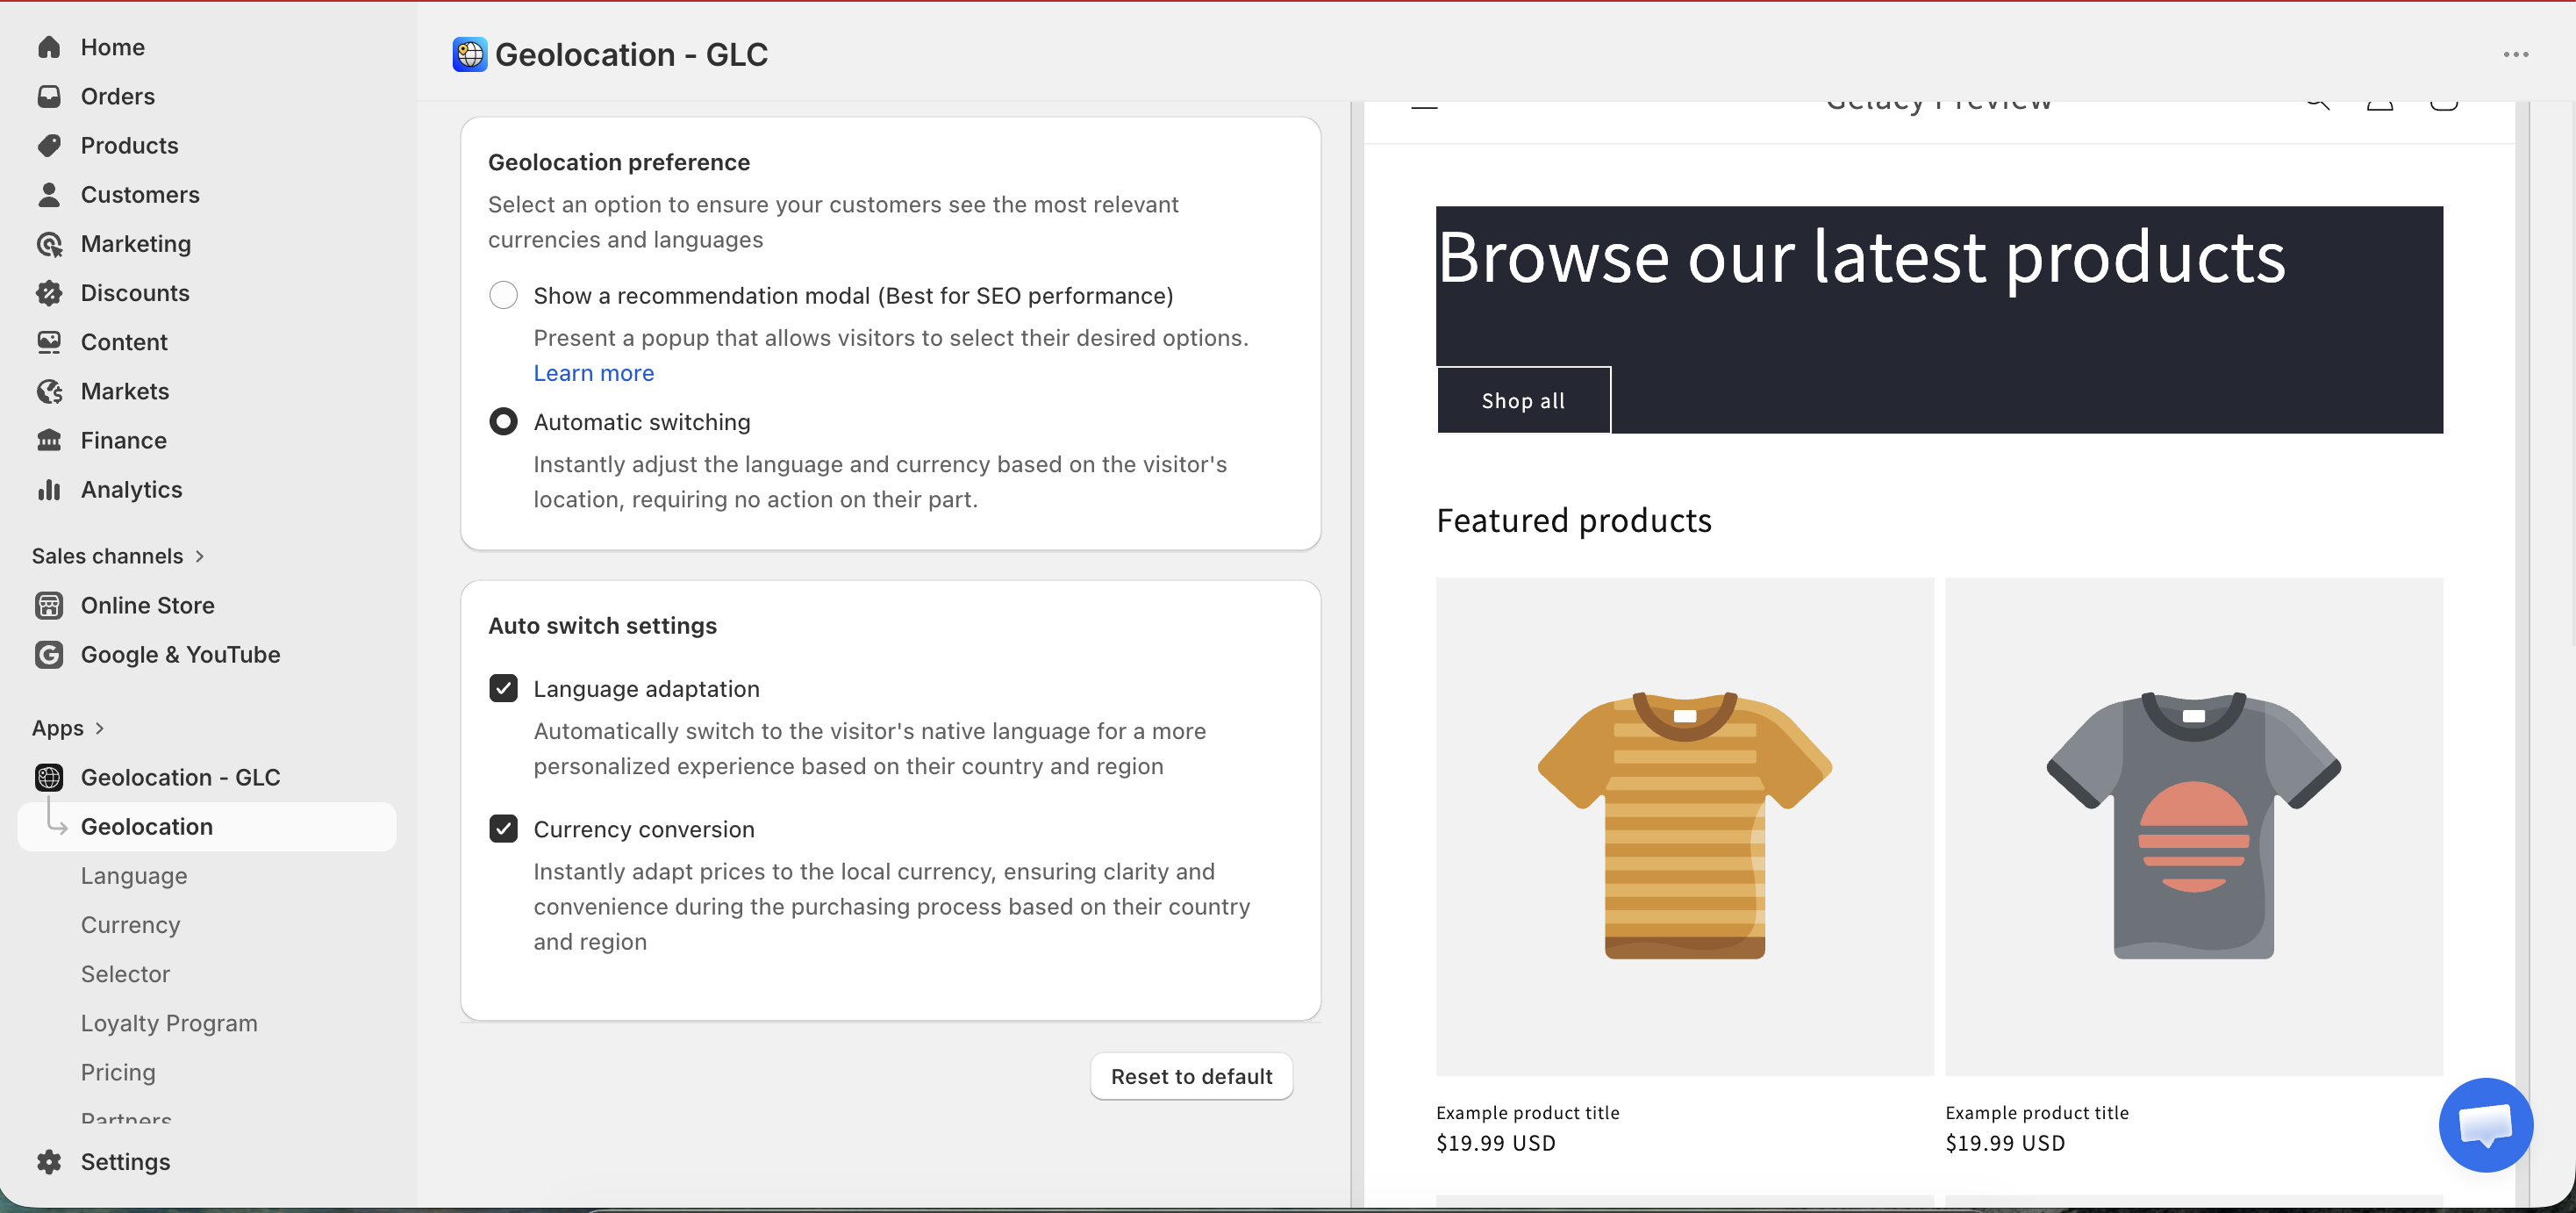Click the Settings gear icon
Image resolution: width=2576 pixels, height=1213 pixels.
point(49,1161)
